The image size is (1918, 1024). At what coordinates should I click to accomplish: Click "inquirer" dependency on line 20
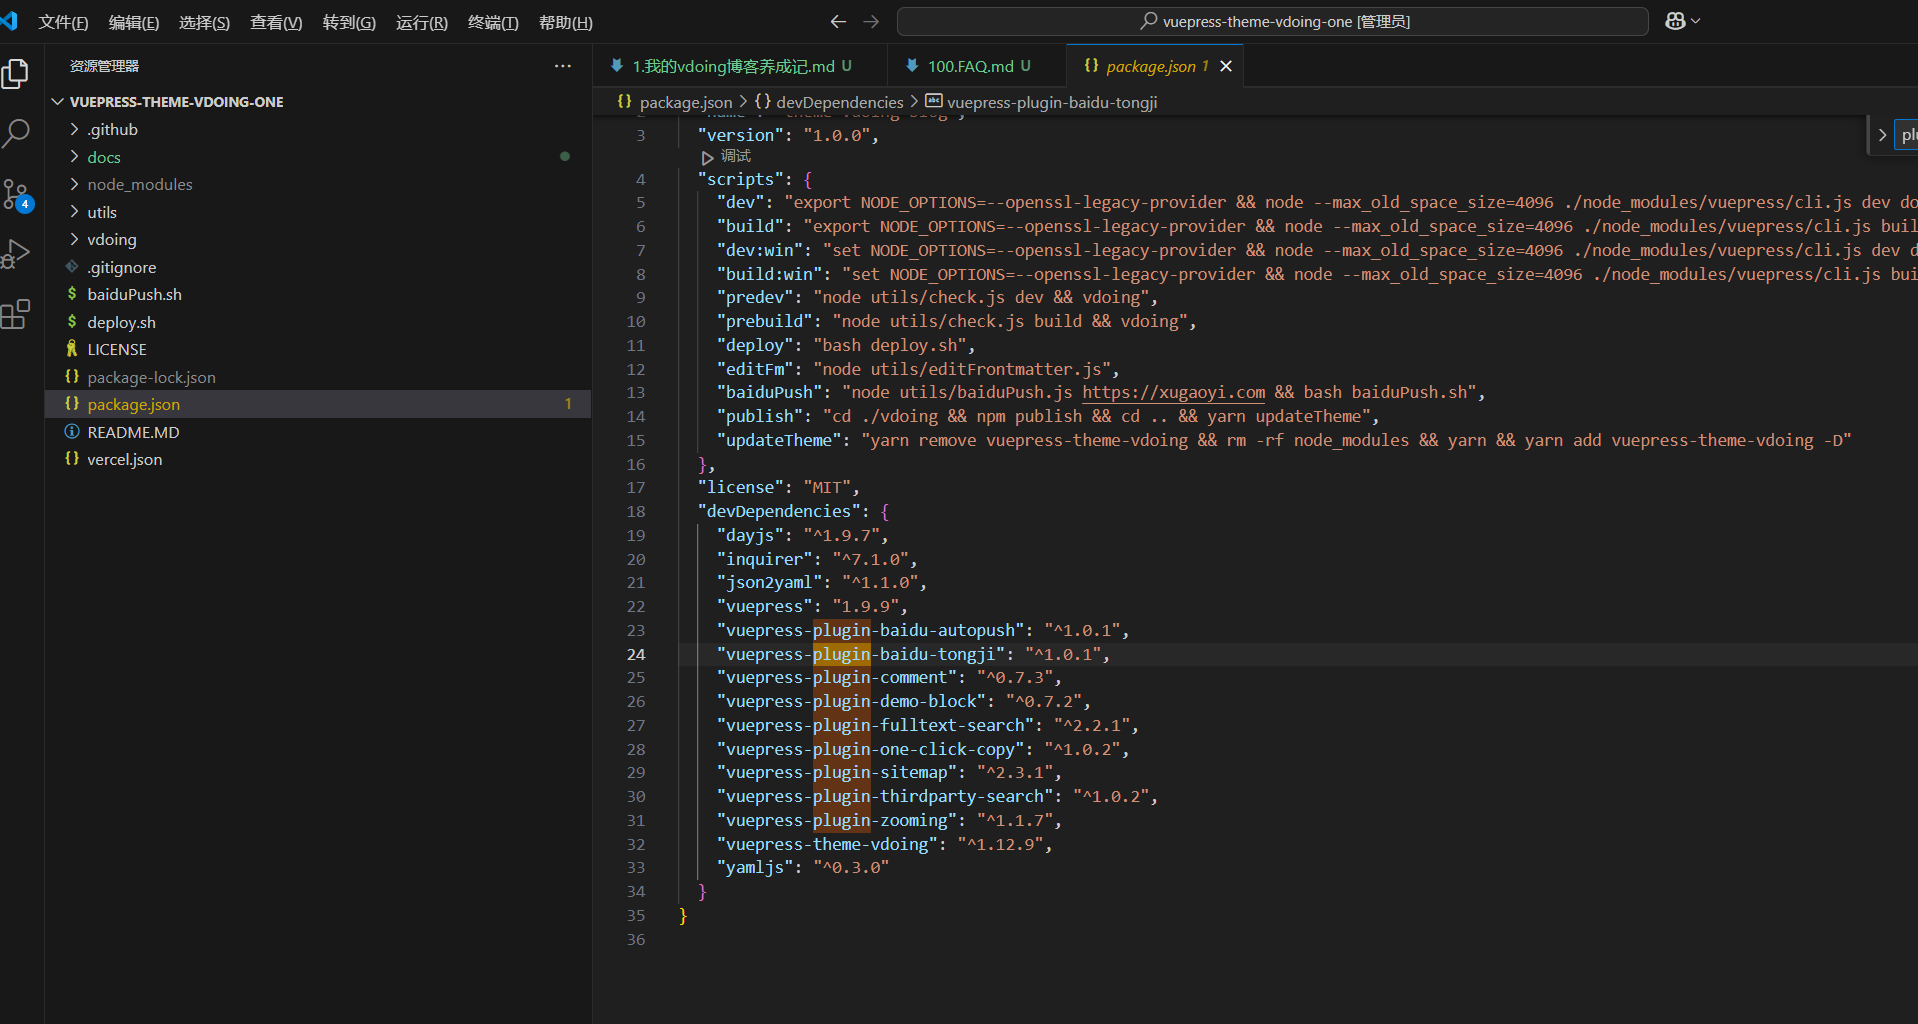pos(764,559)
